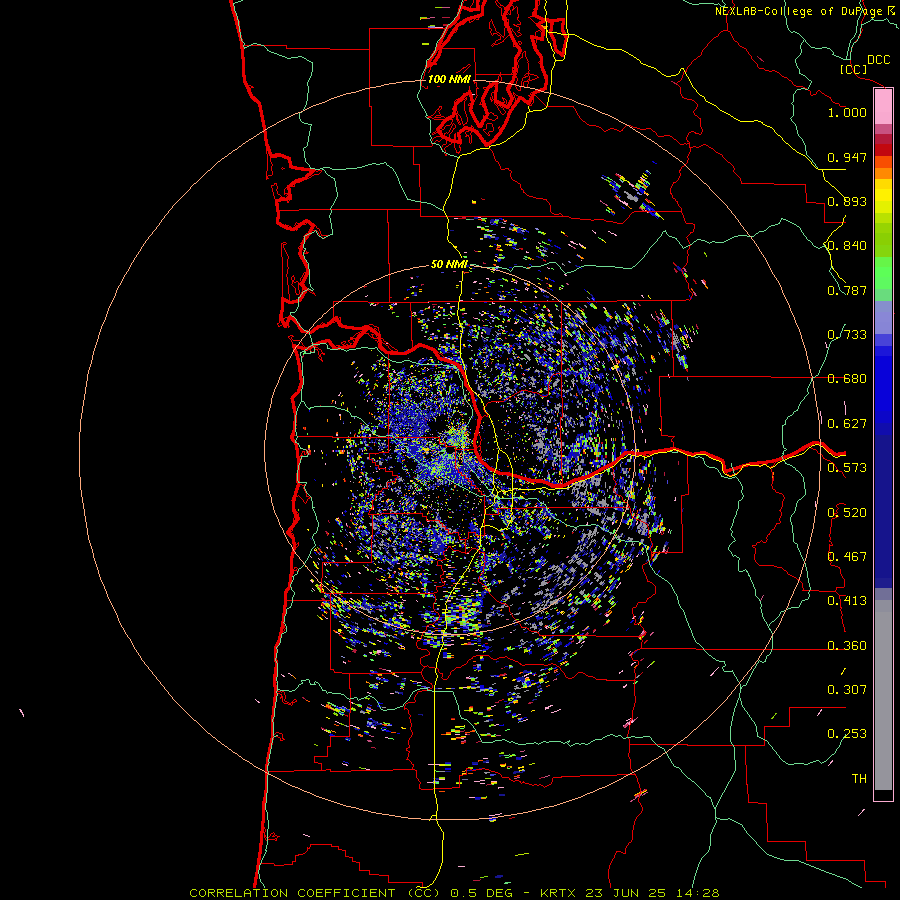Pick the periwinkle segment near 0.733
Image resolution: width=900 pixels, height=900 pixels.
tap(883, 317)
